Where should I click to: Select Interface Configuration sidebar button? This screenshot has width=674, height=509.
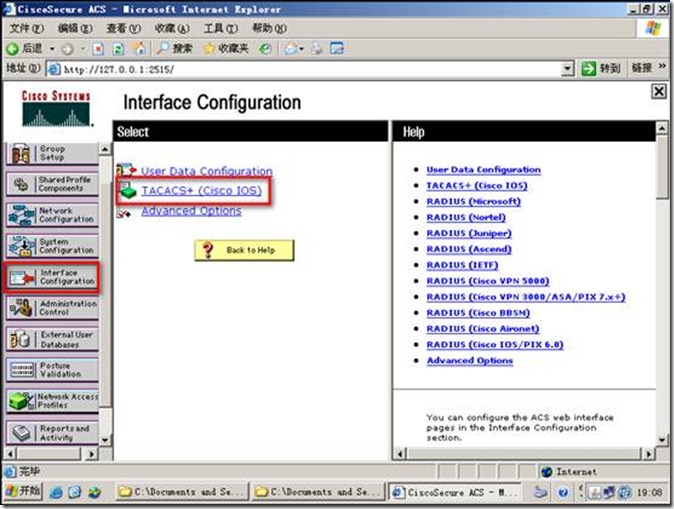pos(52,277)
